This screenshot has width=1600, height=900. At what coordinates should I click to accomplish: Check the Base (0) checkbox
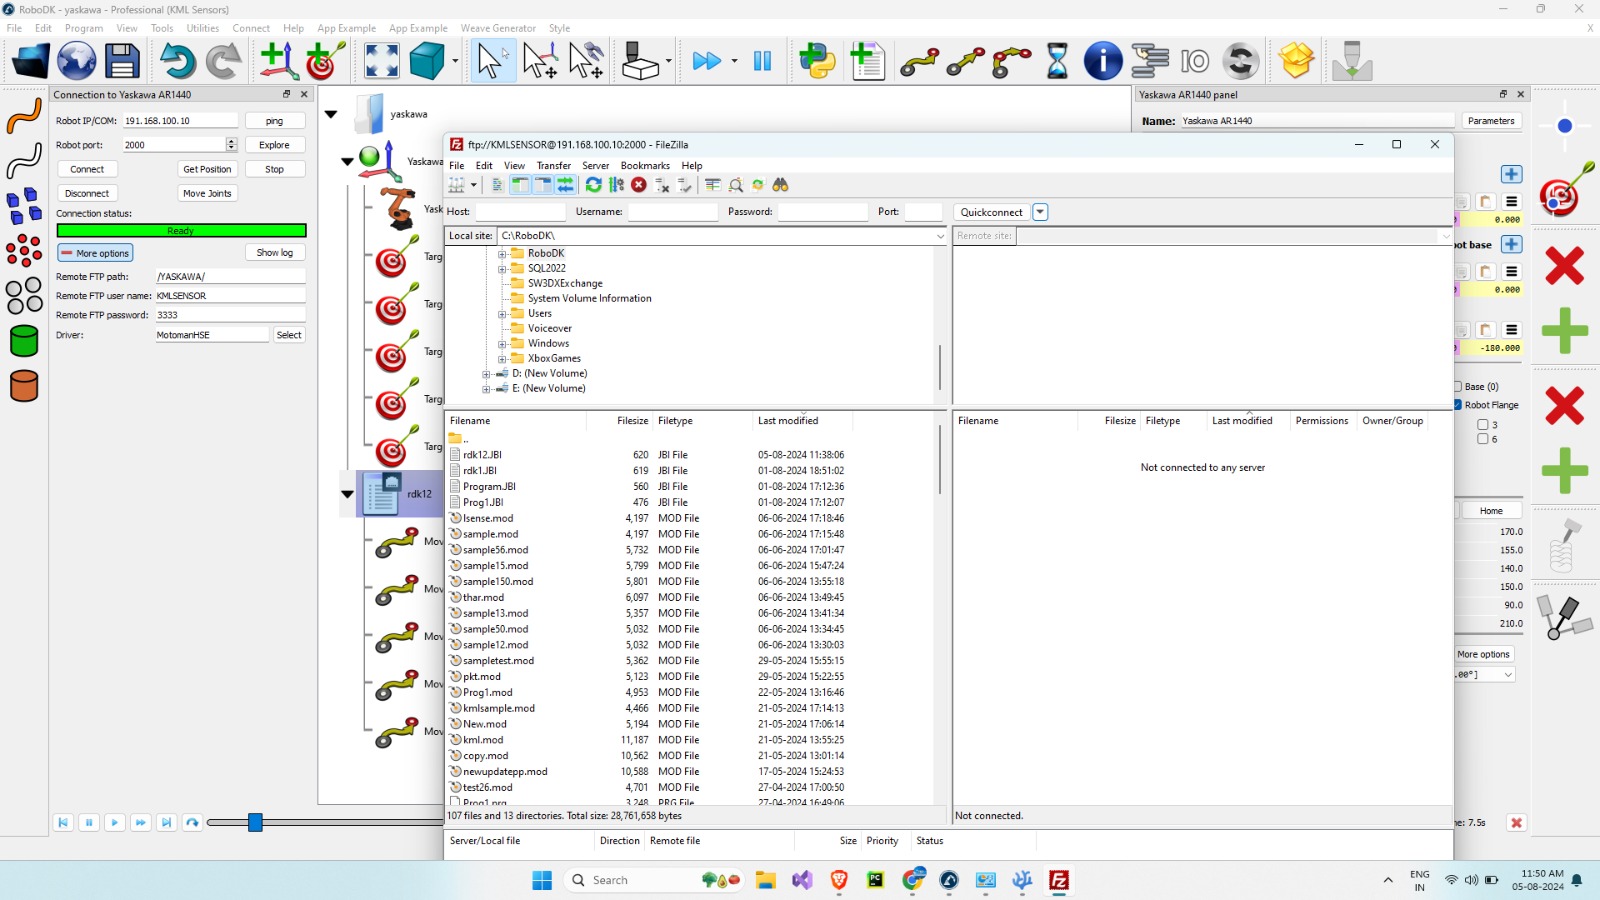(x=1458, y=386)
